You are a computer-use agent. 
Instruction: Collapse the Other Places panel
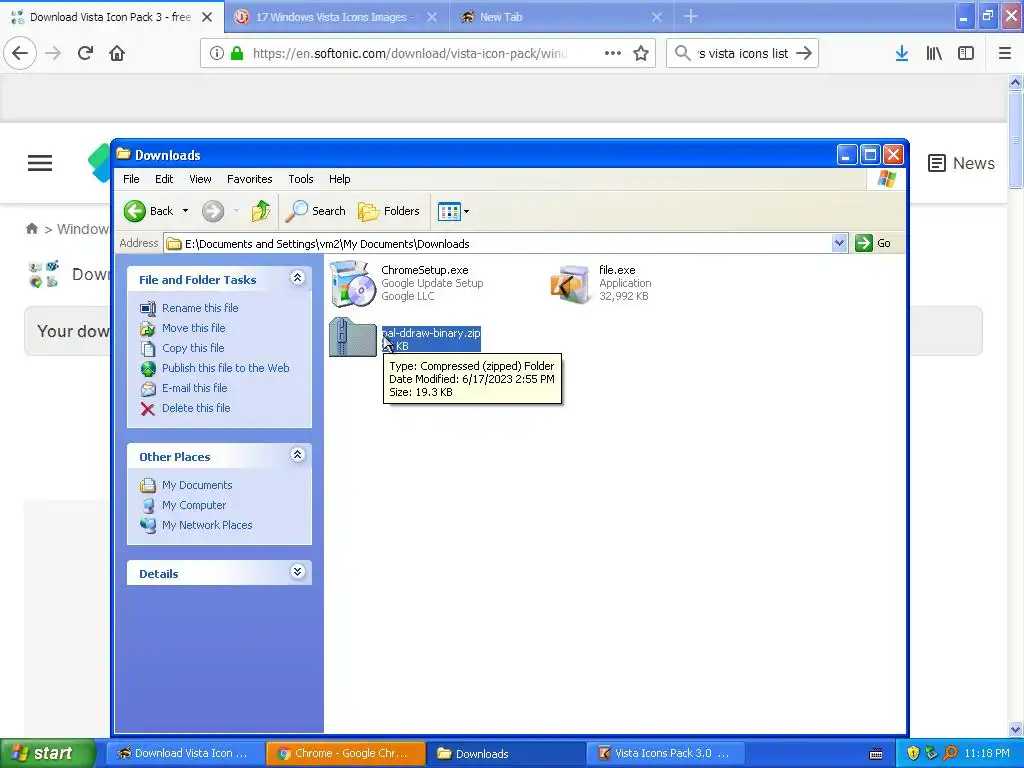pos(297,455)
